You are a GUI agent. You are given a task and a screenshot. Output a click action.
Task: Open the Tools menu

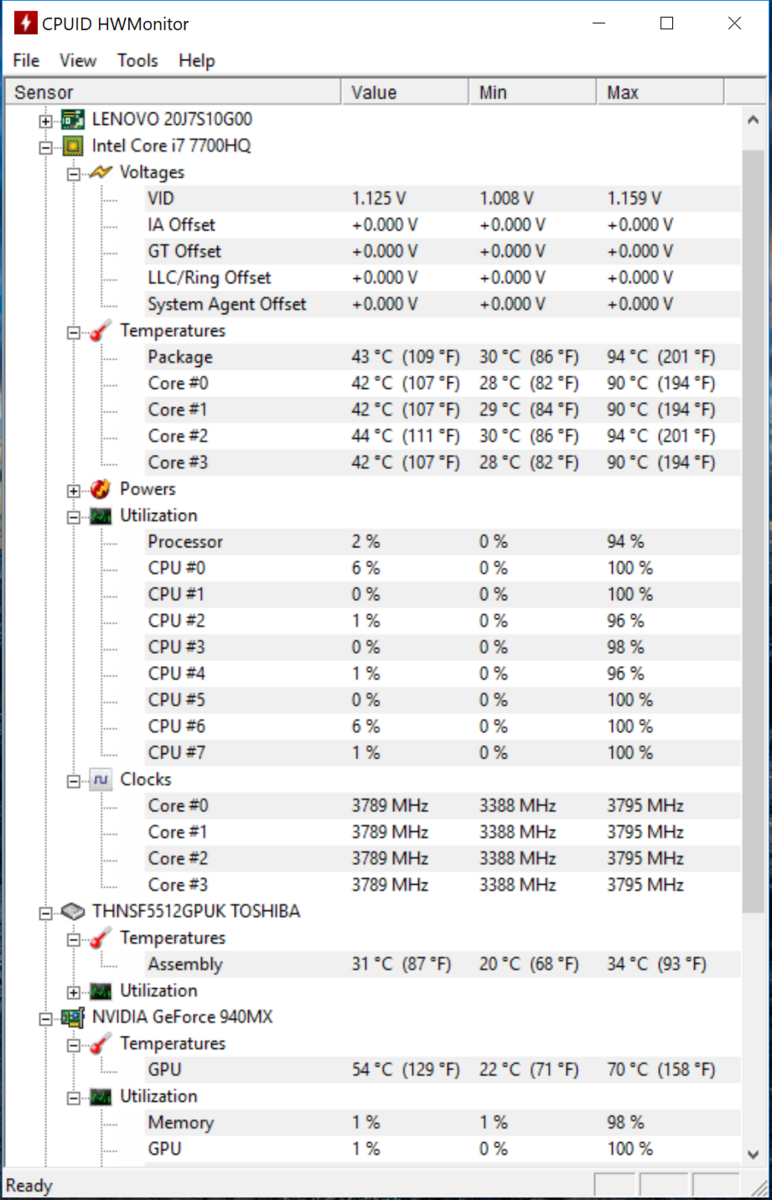(137, 61)
